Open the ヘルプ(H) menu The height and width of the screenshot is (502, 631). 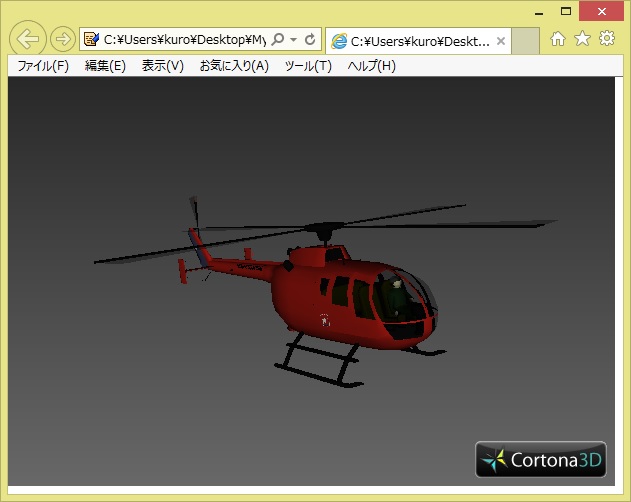point(371,66)
